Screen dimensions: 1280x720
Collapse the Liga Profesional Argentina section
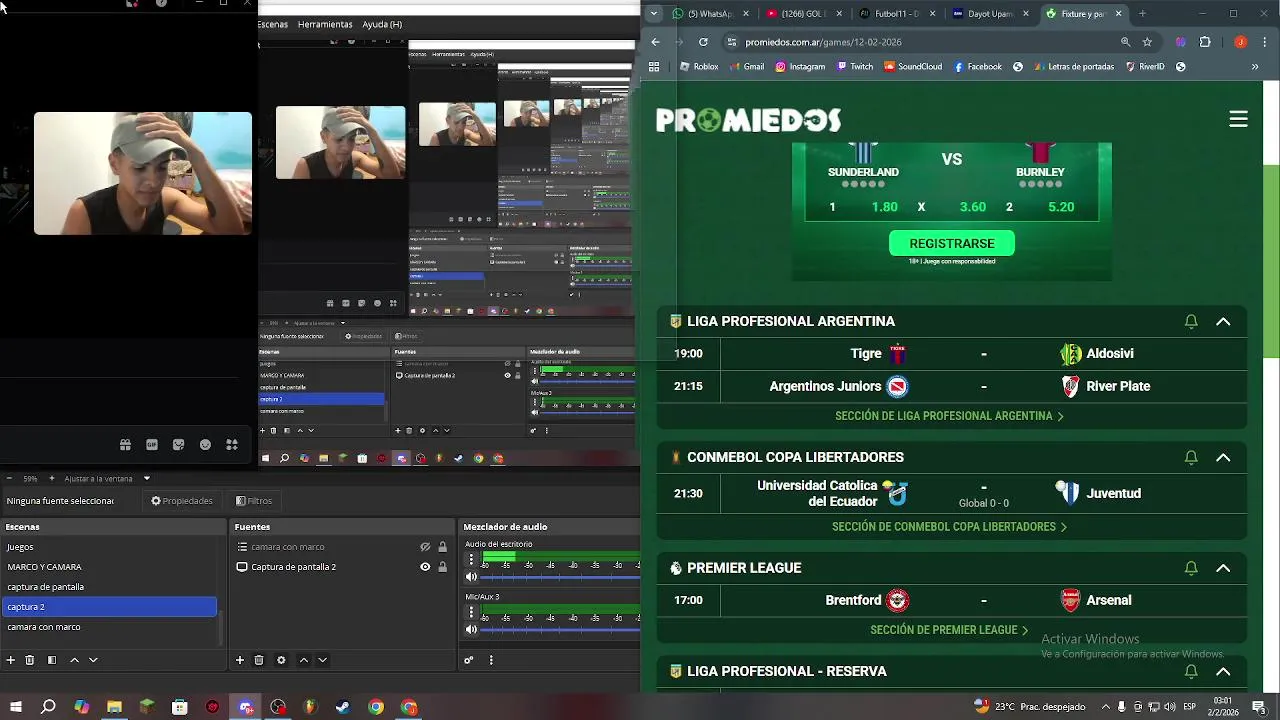pyautogui.click(x=1223, y=321)
